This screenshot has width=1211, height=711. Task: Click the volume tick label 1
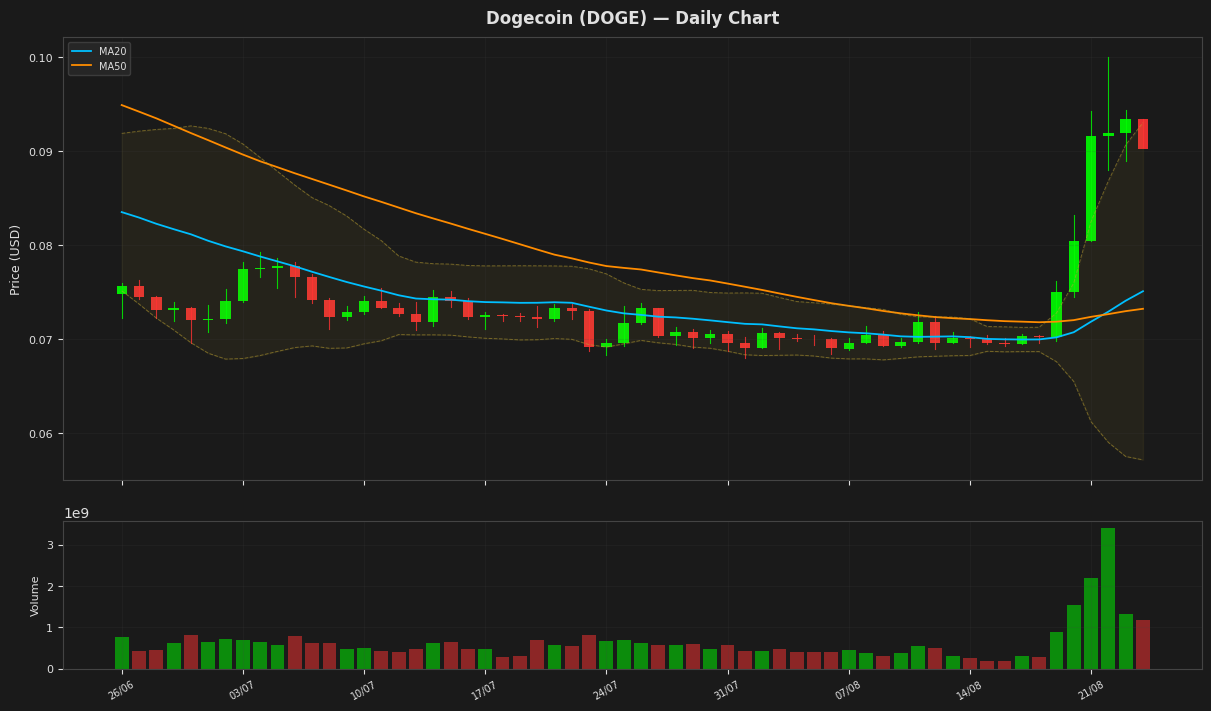52,628
